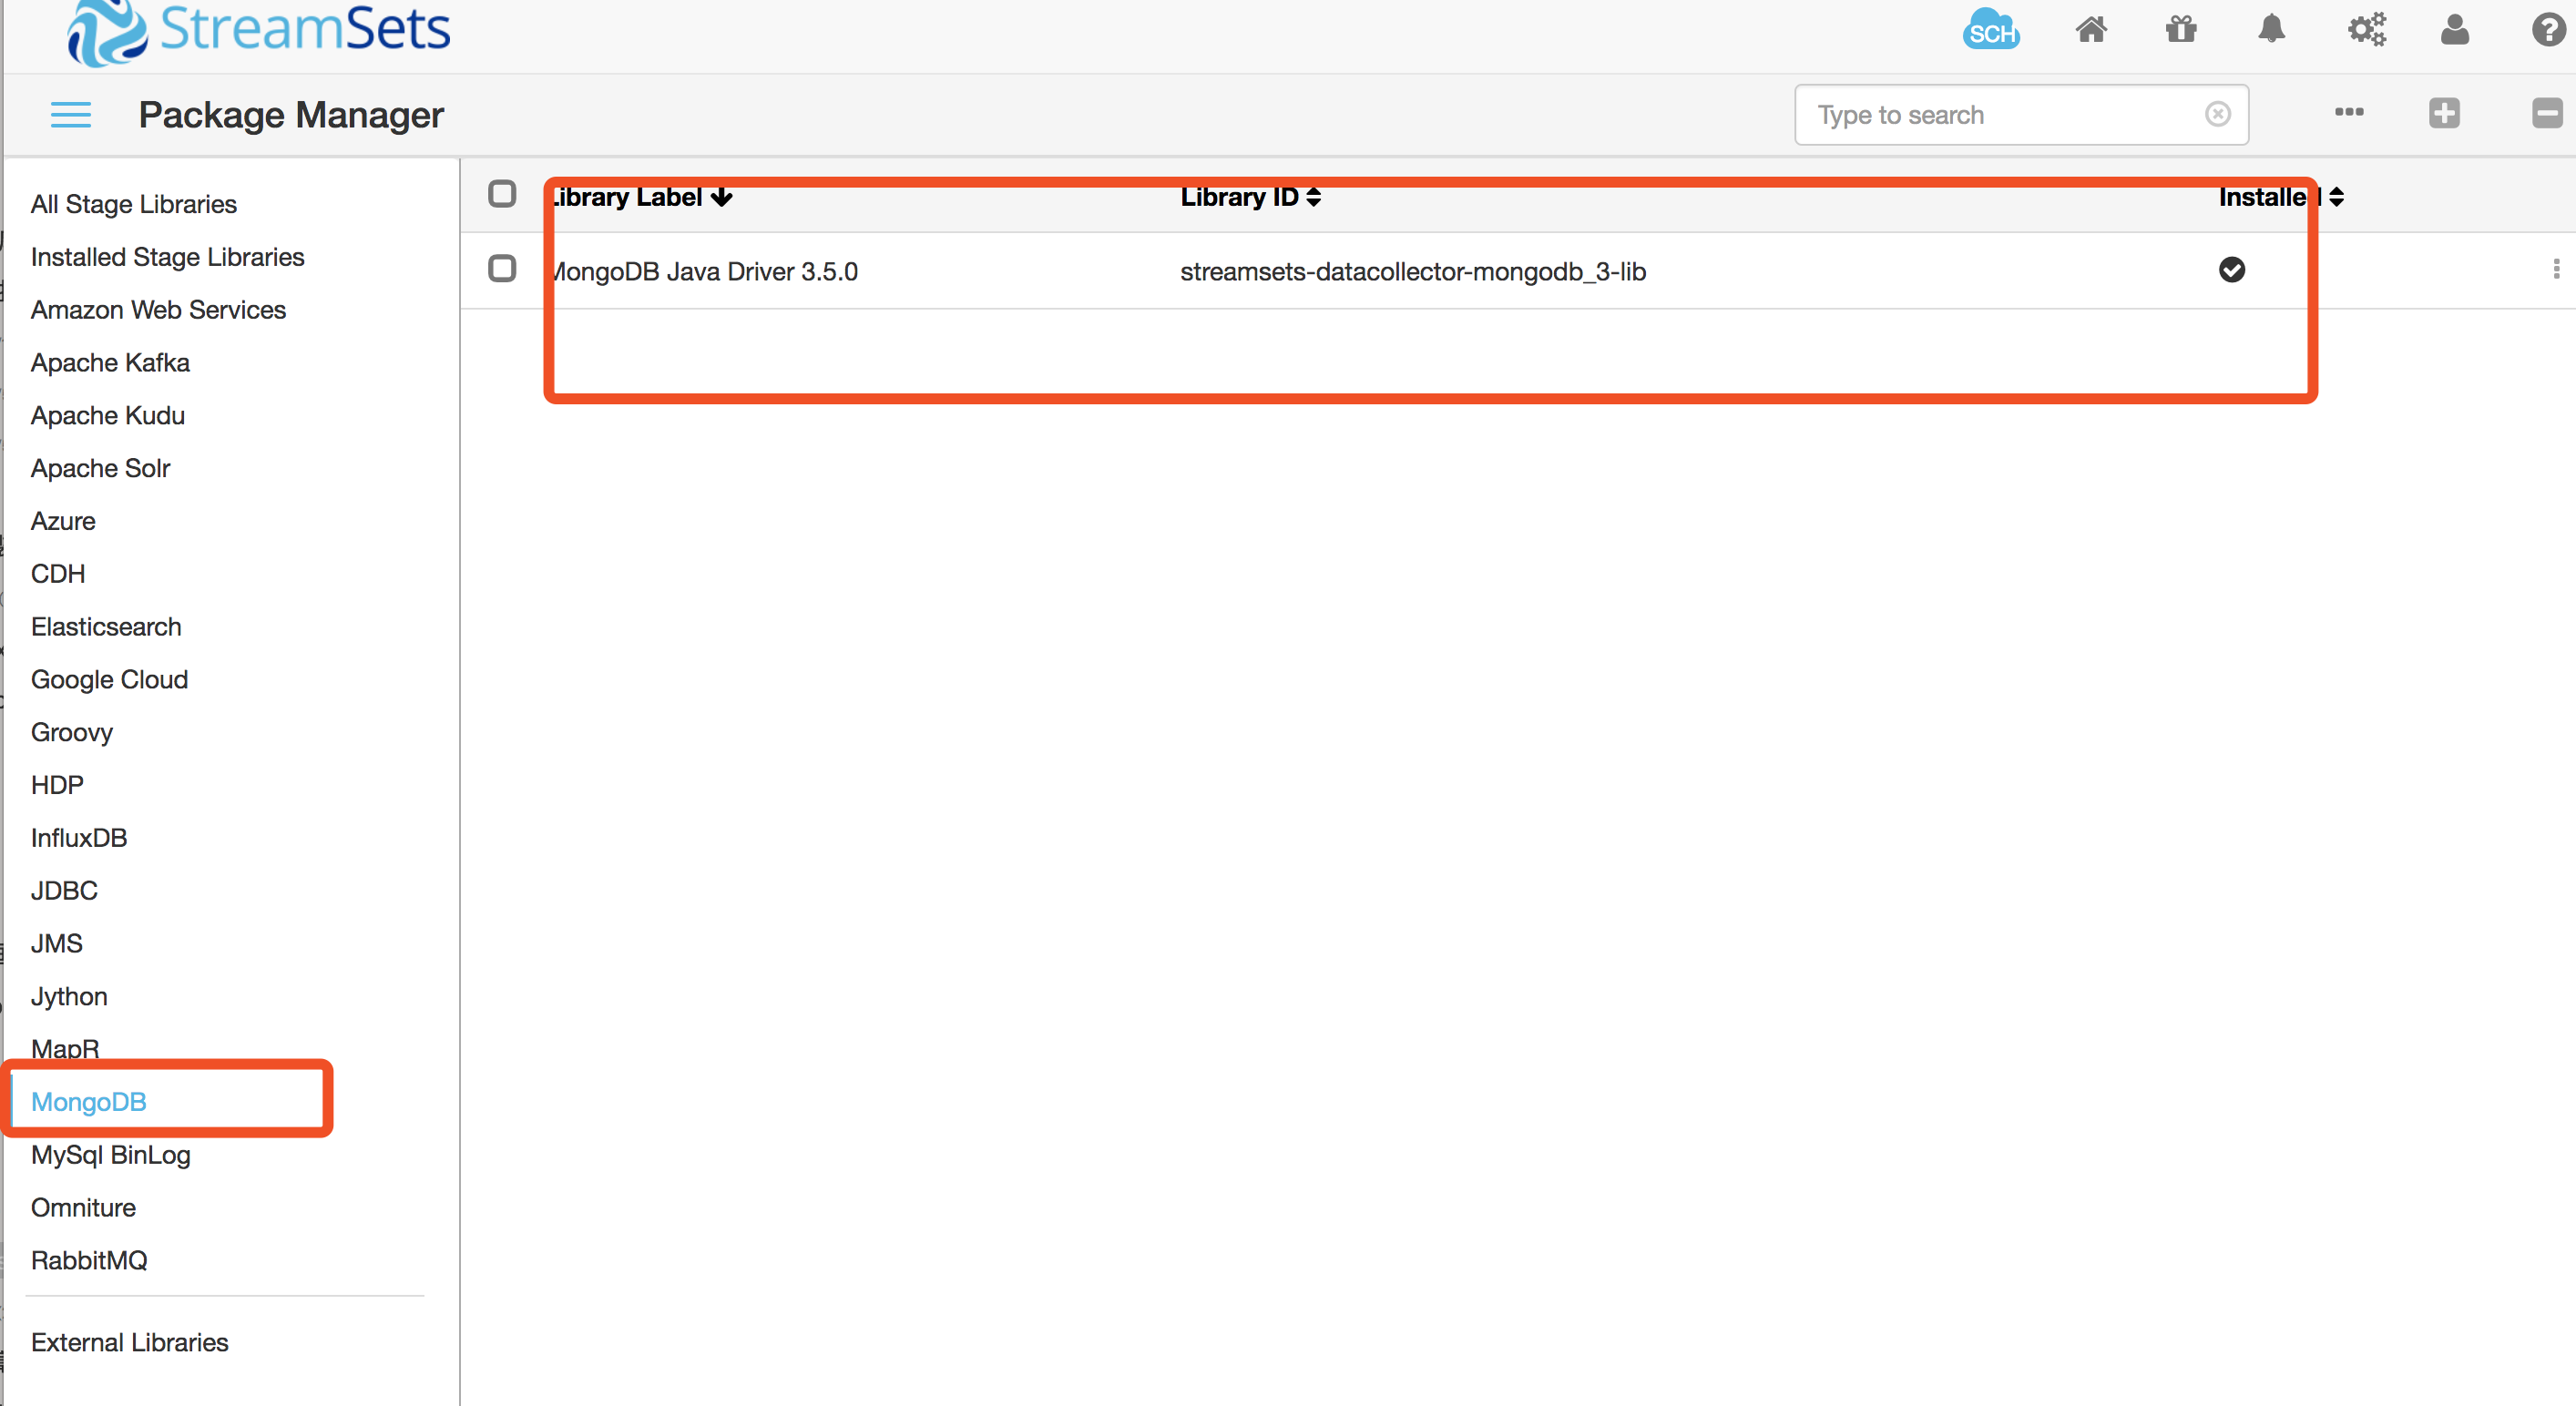Viewport: 2576px width, 1406px height.
Task: Click the Package Manager heading
Action: (x=291, y=115)
